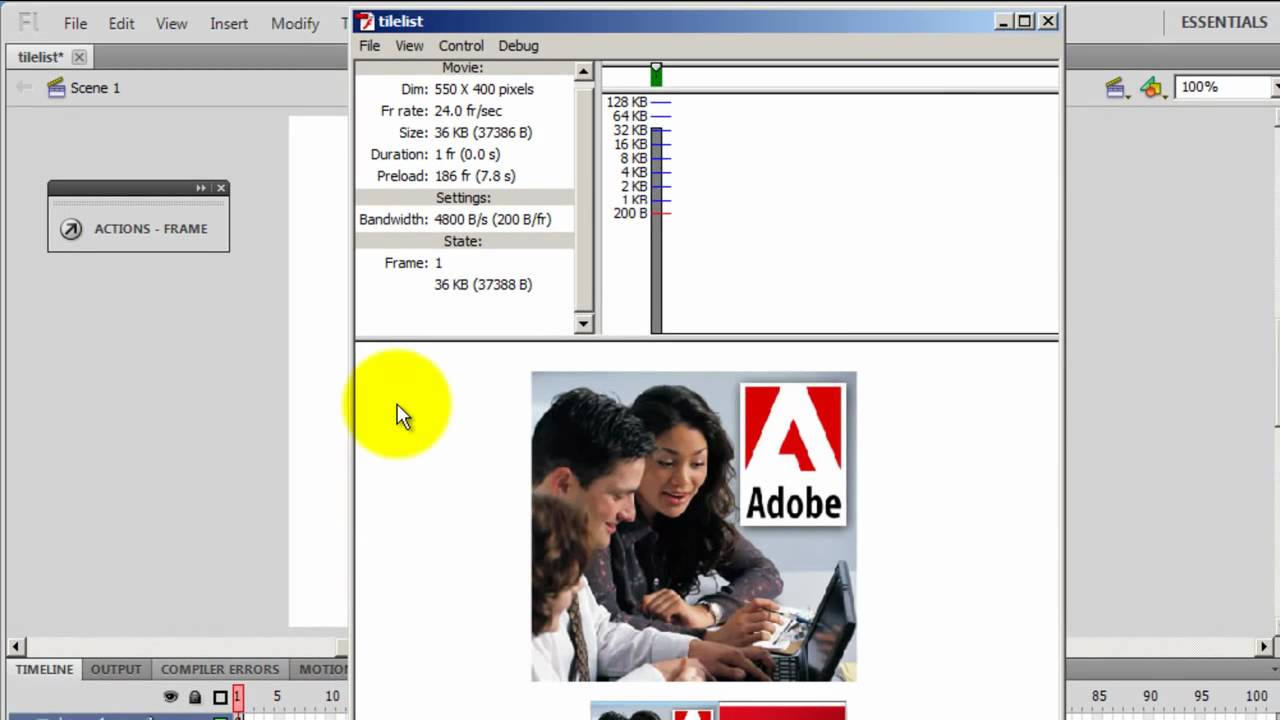Select the tilelist* document tab

(40, 57)
